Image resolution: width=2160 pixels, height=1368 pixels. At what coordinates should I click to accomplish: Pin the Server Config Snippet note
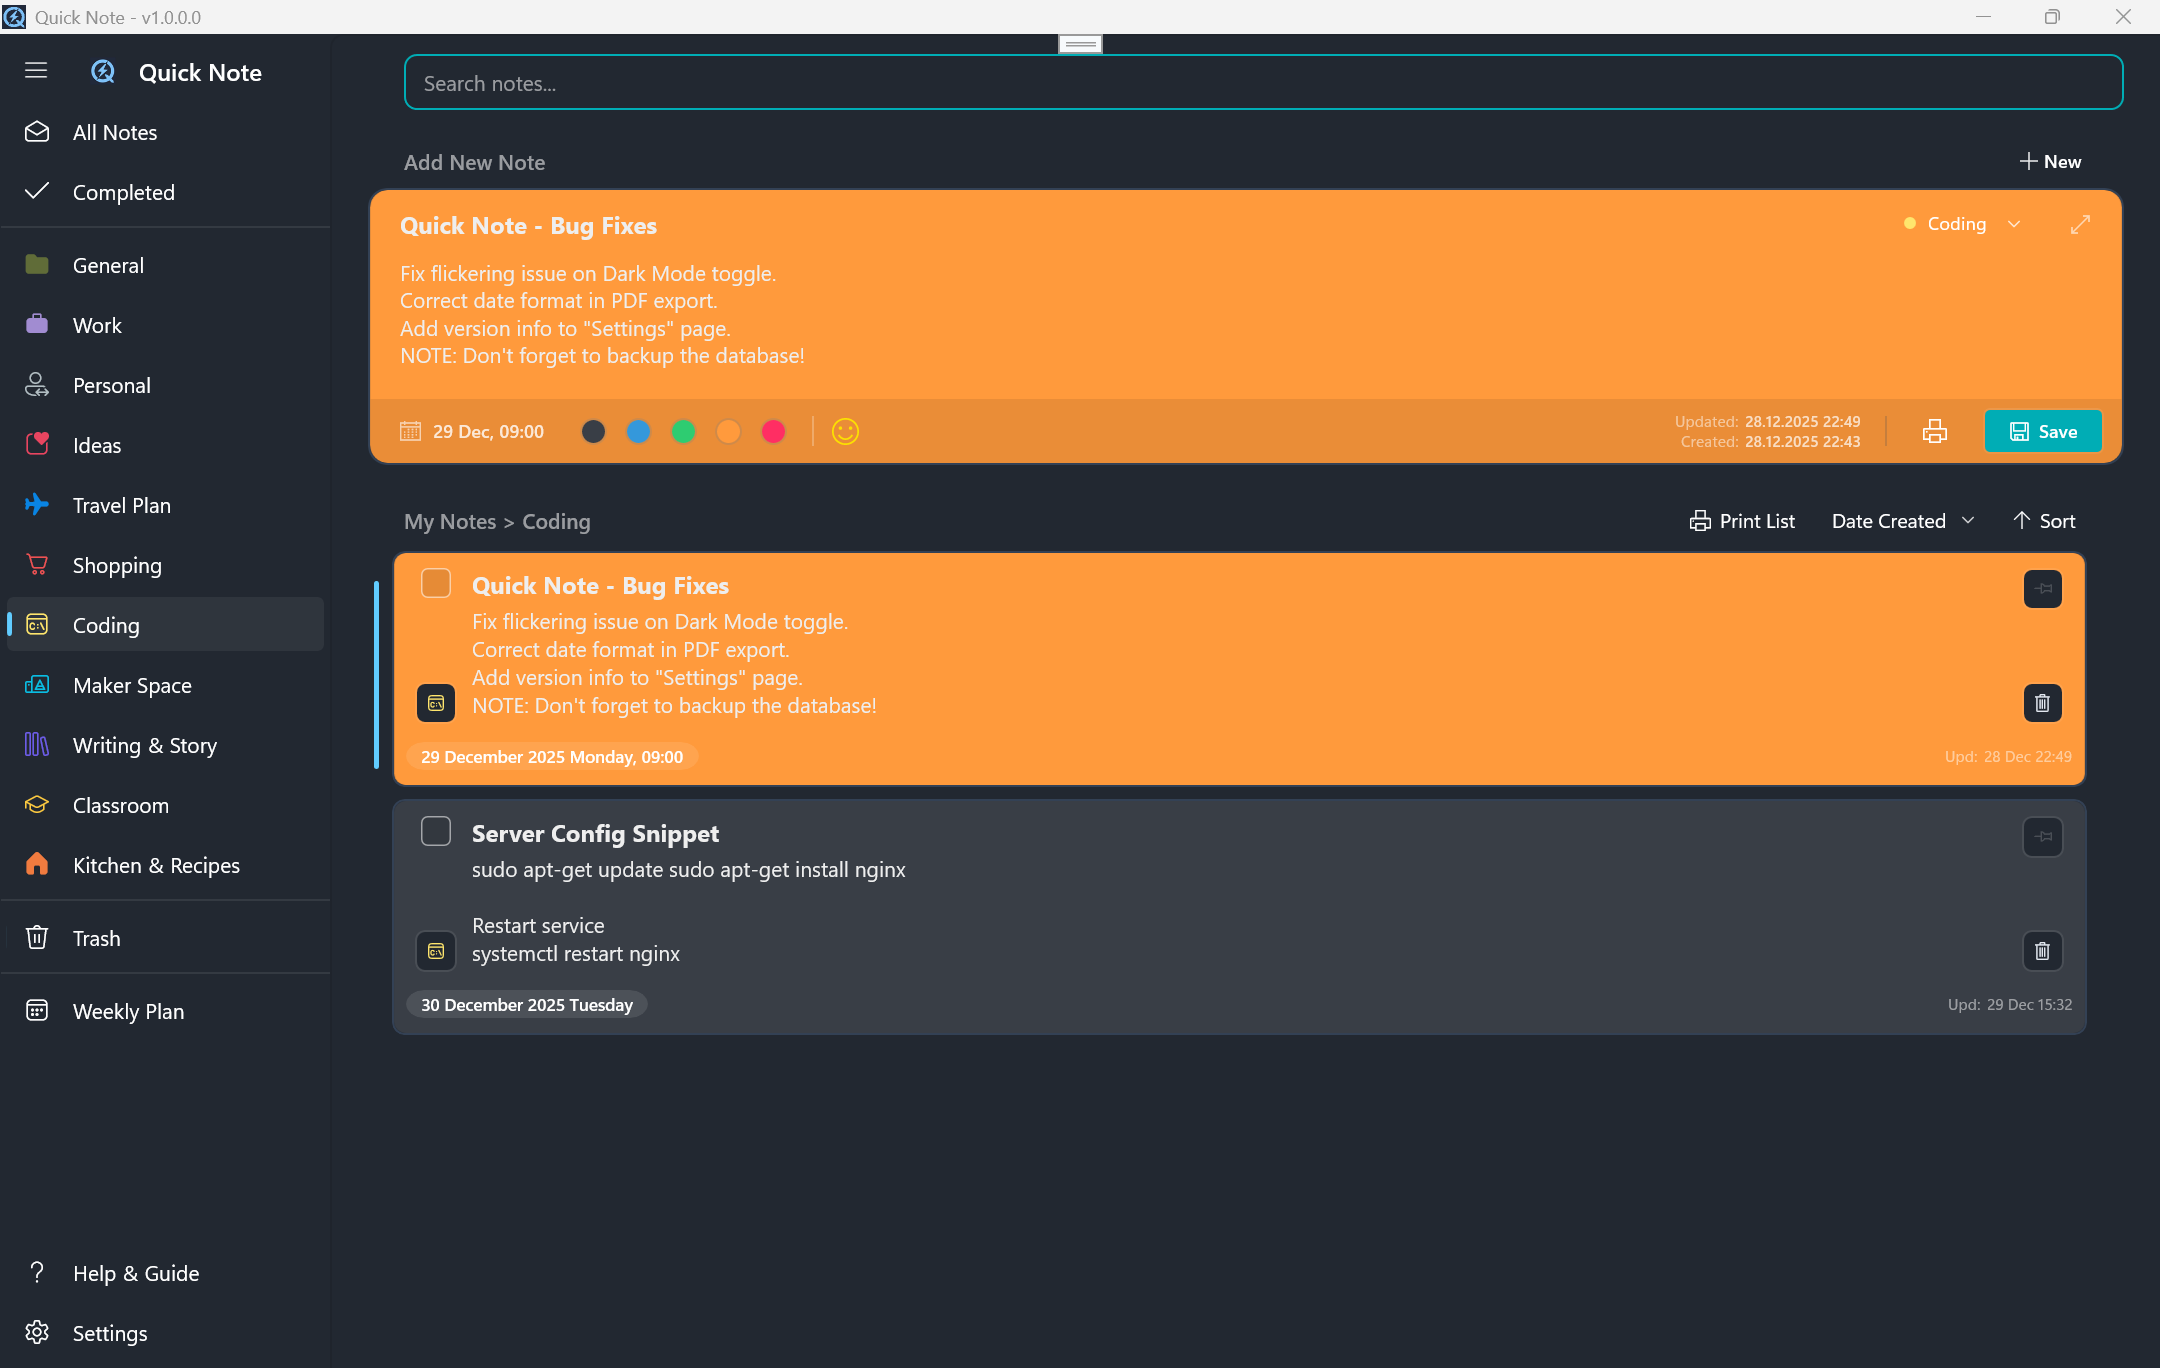(x=2042, y=837)
